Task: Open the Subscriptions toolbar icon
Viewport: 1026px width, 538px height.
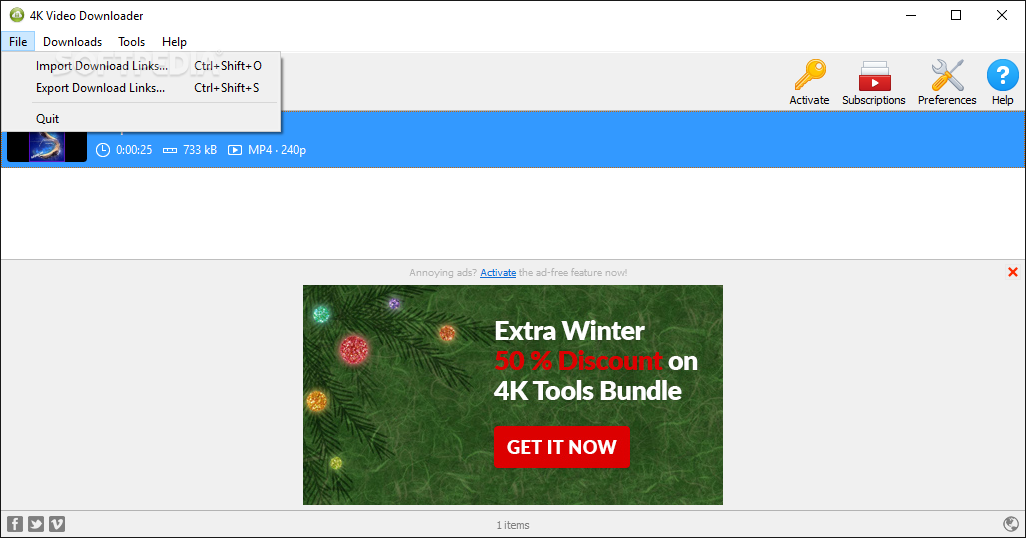Action: coord(874,75)
